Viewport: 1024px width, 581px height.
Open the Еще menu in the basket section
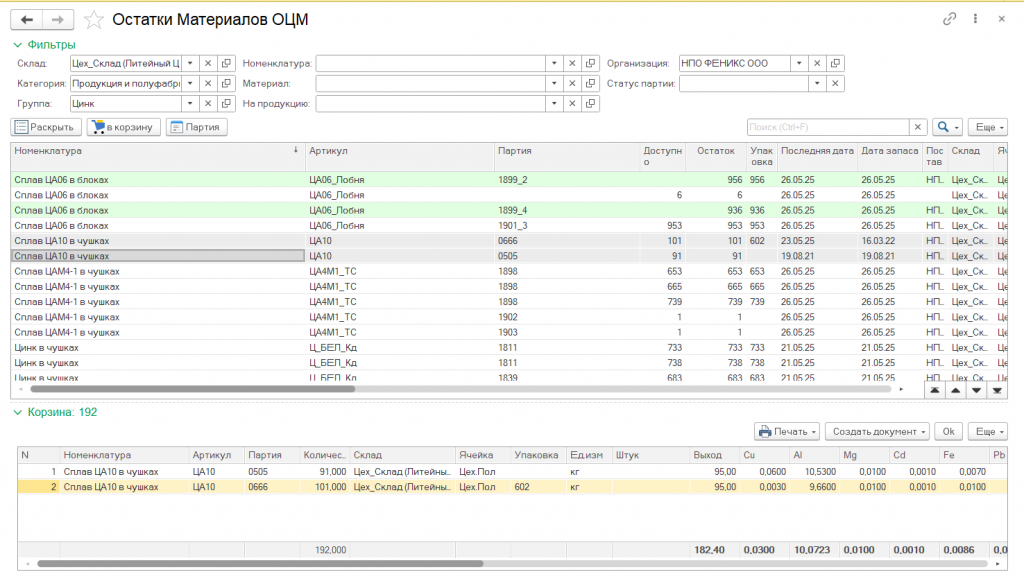pos(988,432)
